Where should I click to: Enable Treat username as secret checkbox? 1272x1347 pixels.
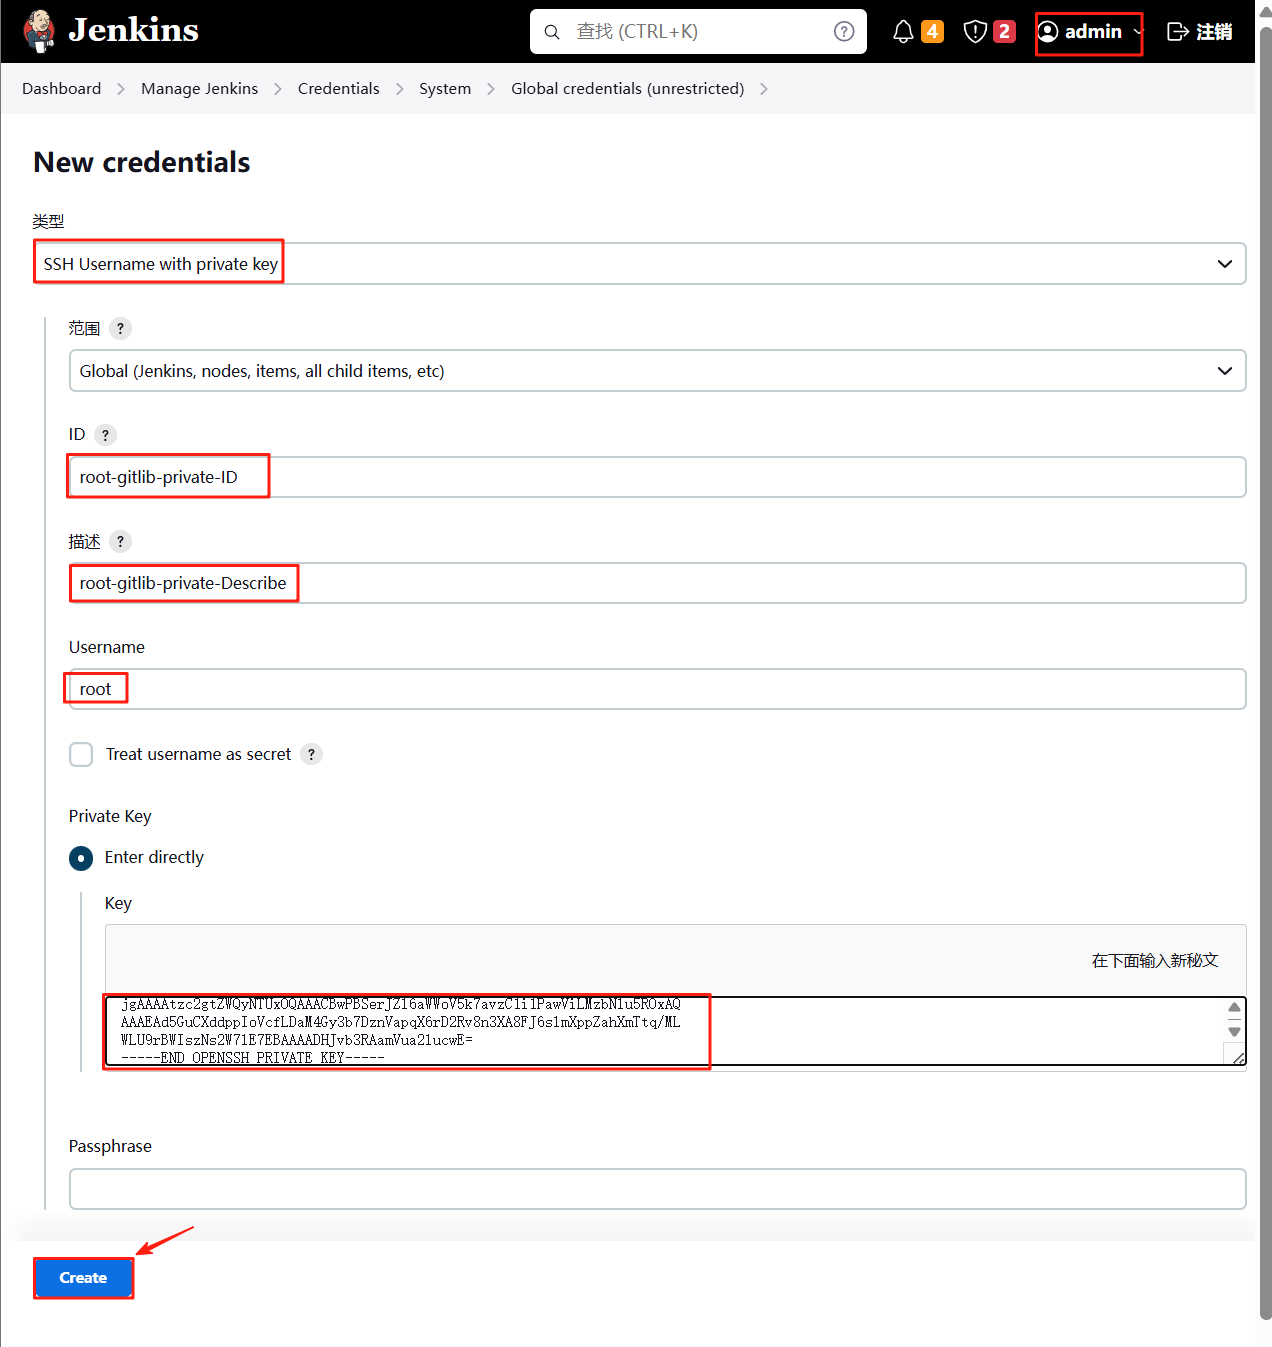click(81, 754)
